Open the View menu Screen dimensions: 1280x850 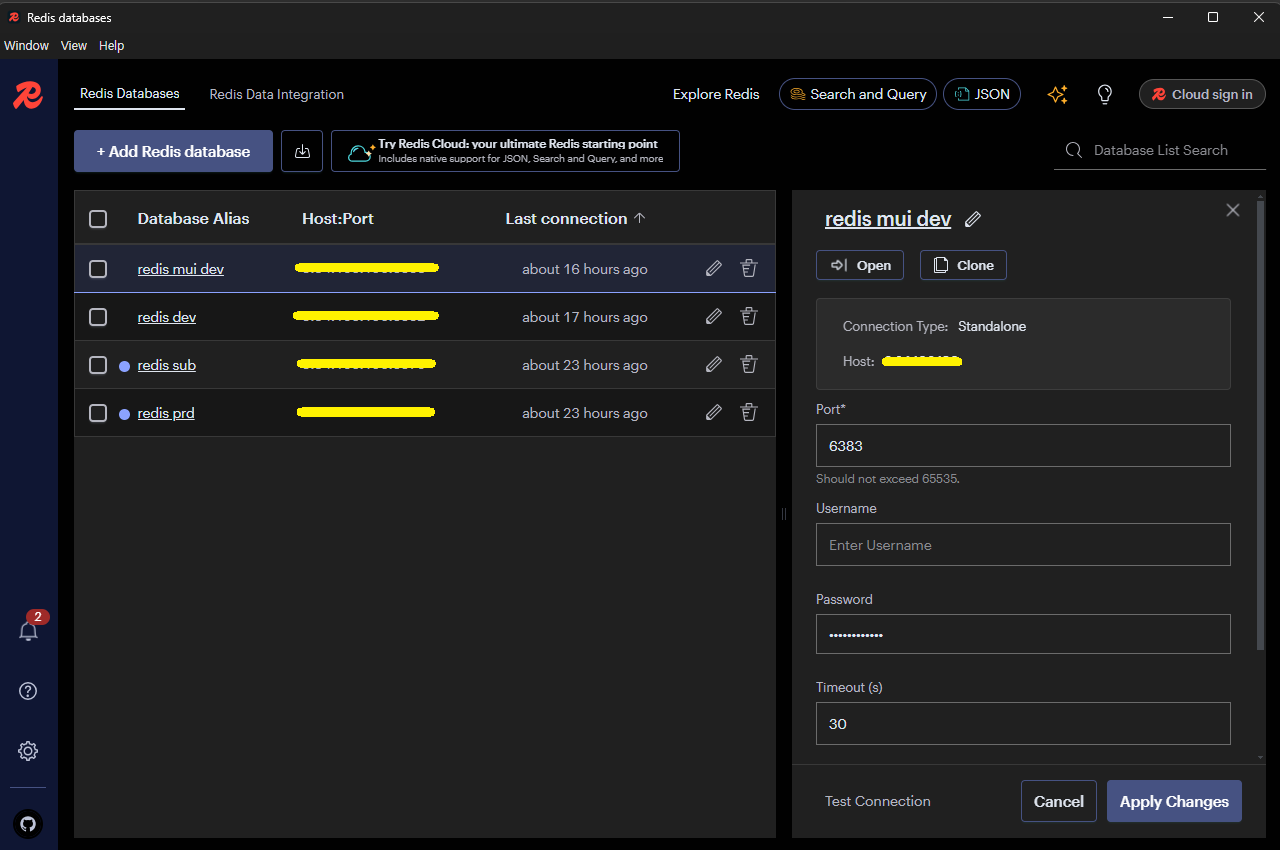click(x=74, y=46)
